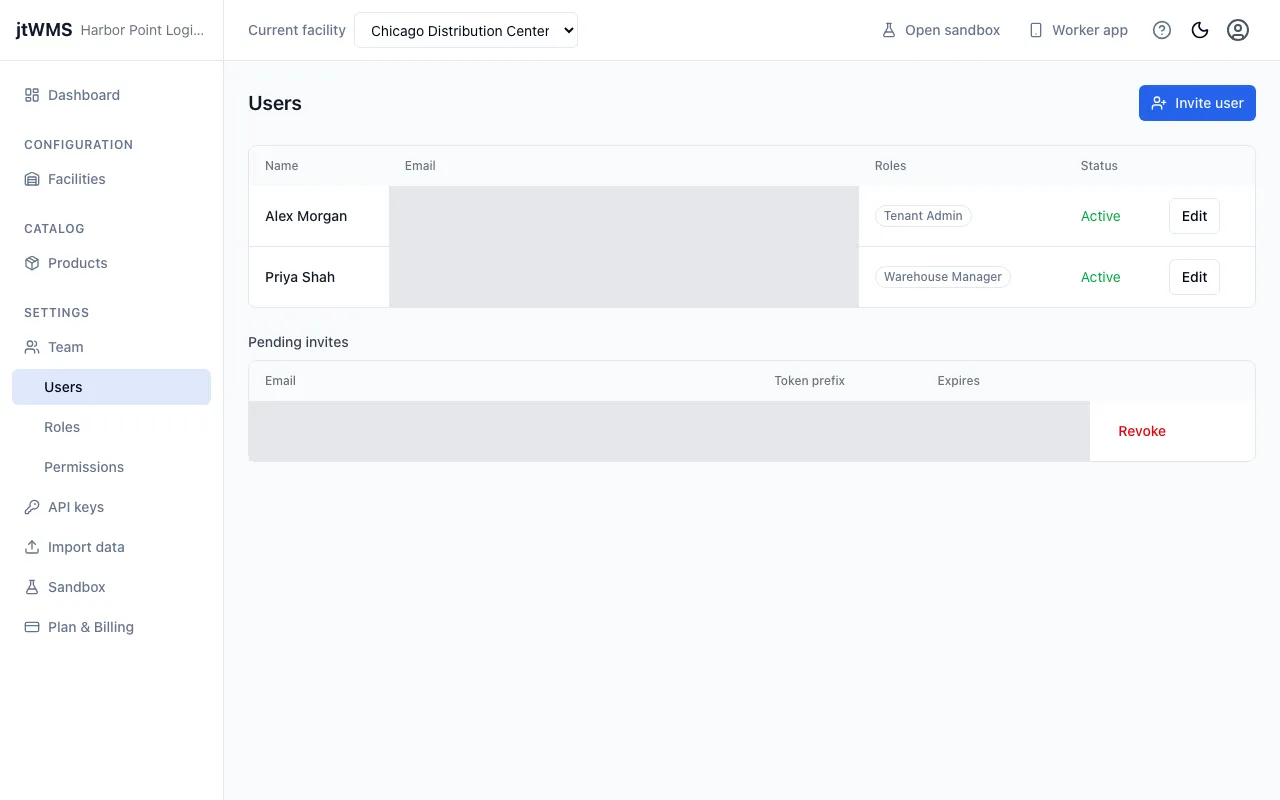Select the Users submenu item
The height and width of the screenshot is (800, 1280).
click(111, 387)
